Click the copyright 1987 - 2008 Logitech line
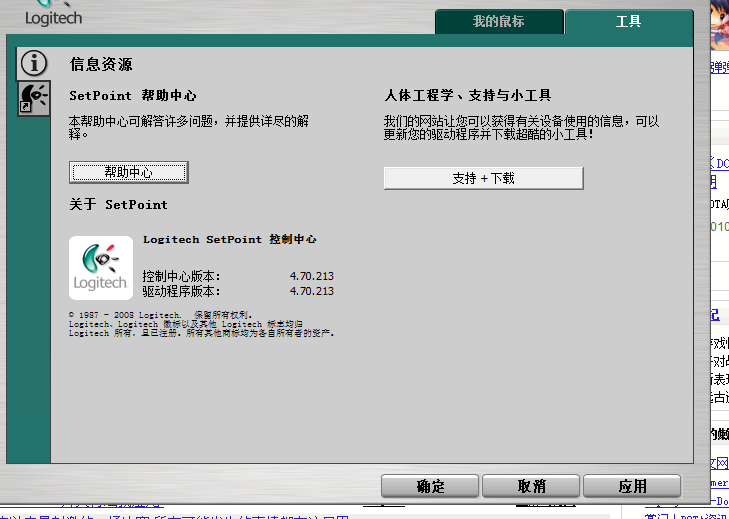This screenshot has height=519, width=729. tap(160, 315)
